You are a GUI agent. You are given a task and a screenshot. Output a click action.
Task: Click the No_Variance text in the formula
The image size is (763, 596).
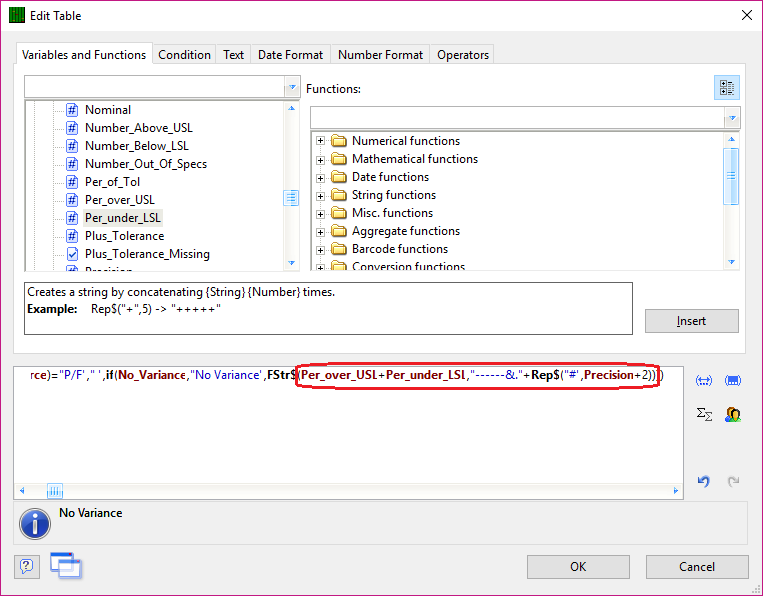[152, 375]
